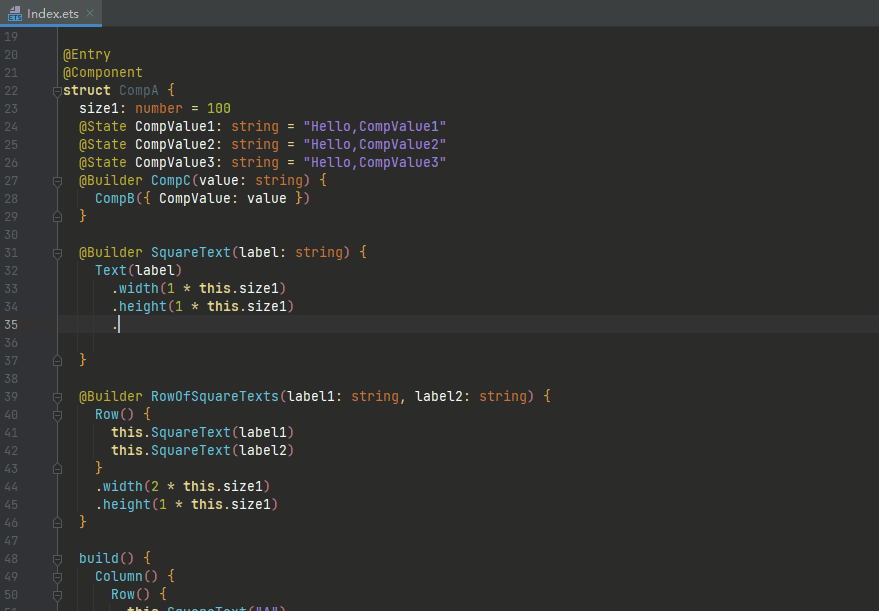
Task: Click .height call on line 45
Action: 187,504
